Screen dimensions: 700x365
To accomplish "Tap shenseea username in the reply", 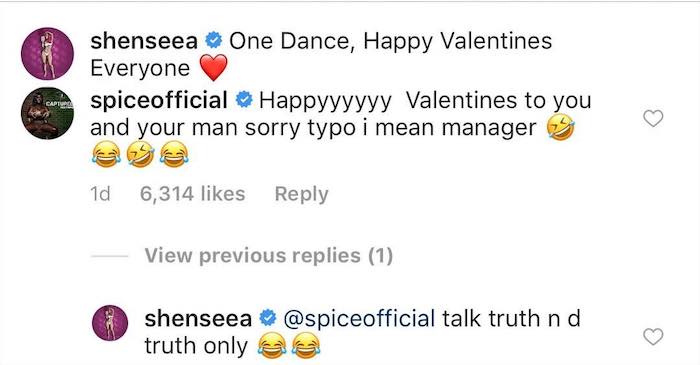I will pyautogui.click(x=198, y=319).
